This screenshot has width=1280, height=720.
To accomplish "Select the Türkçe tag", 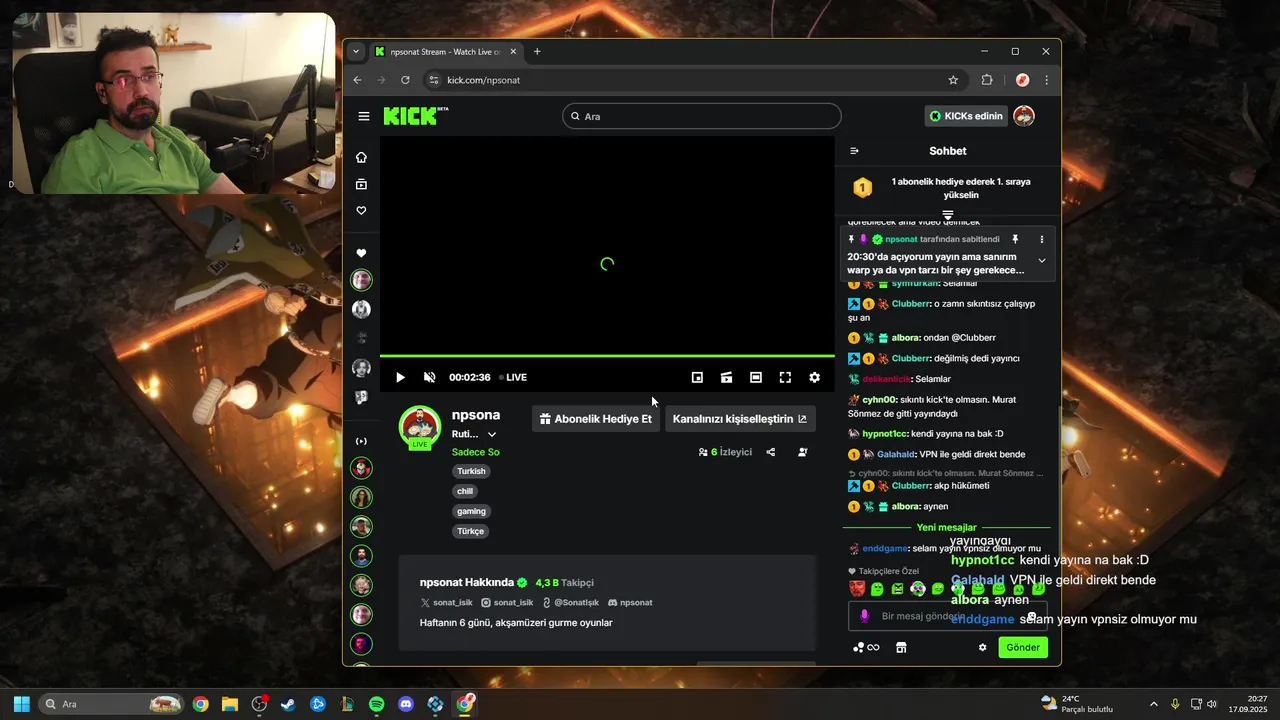I will coord(470,531).
